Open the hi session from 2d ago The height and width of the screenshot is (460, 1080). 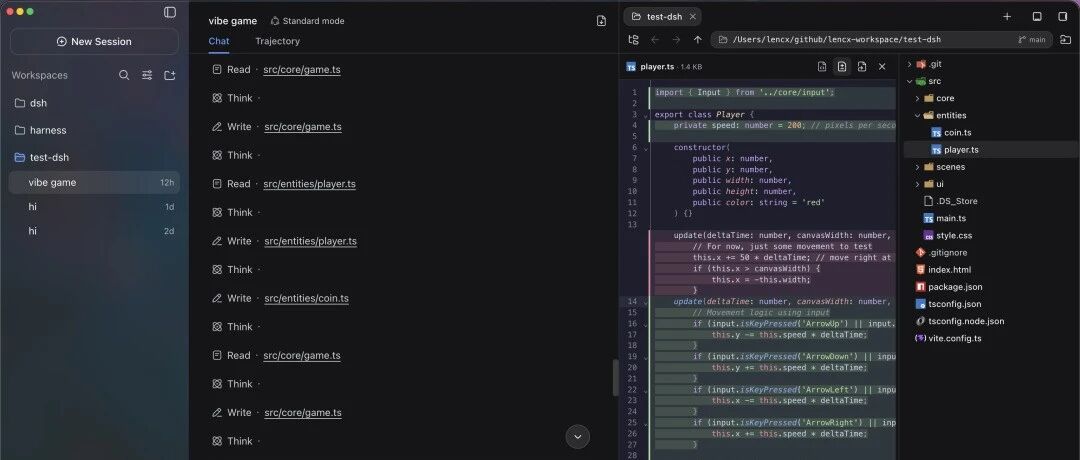pos(94,231)
